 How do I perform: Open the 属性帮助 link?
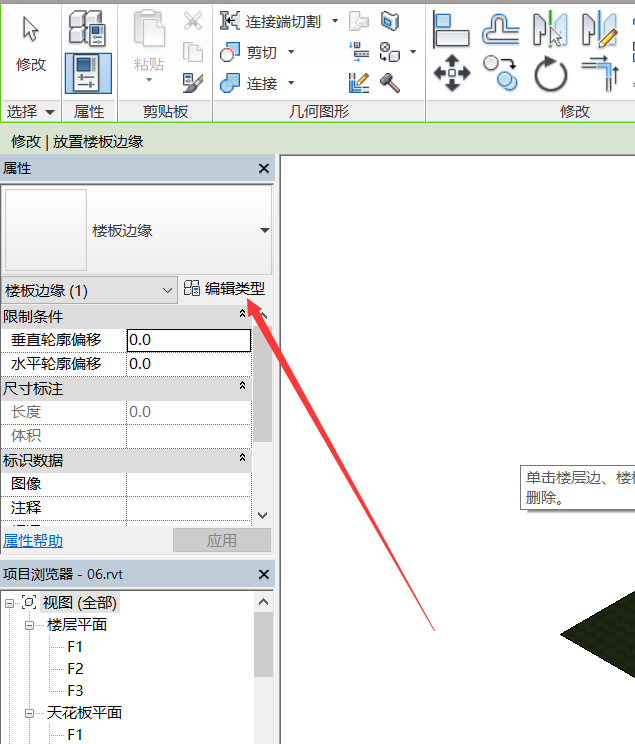33,541
